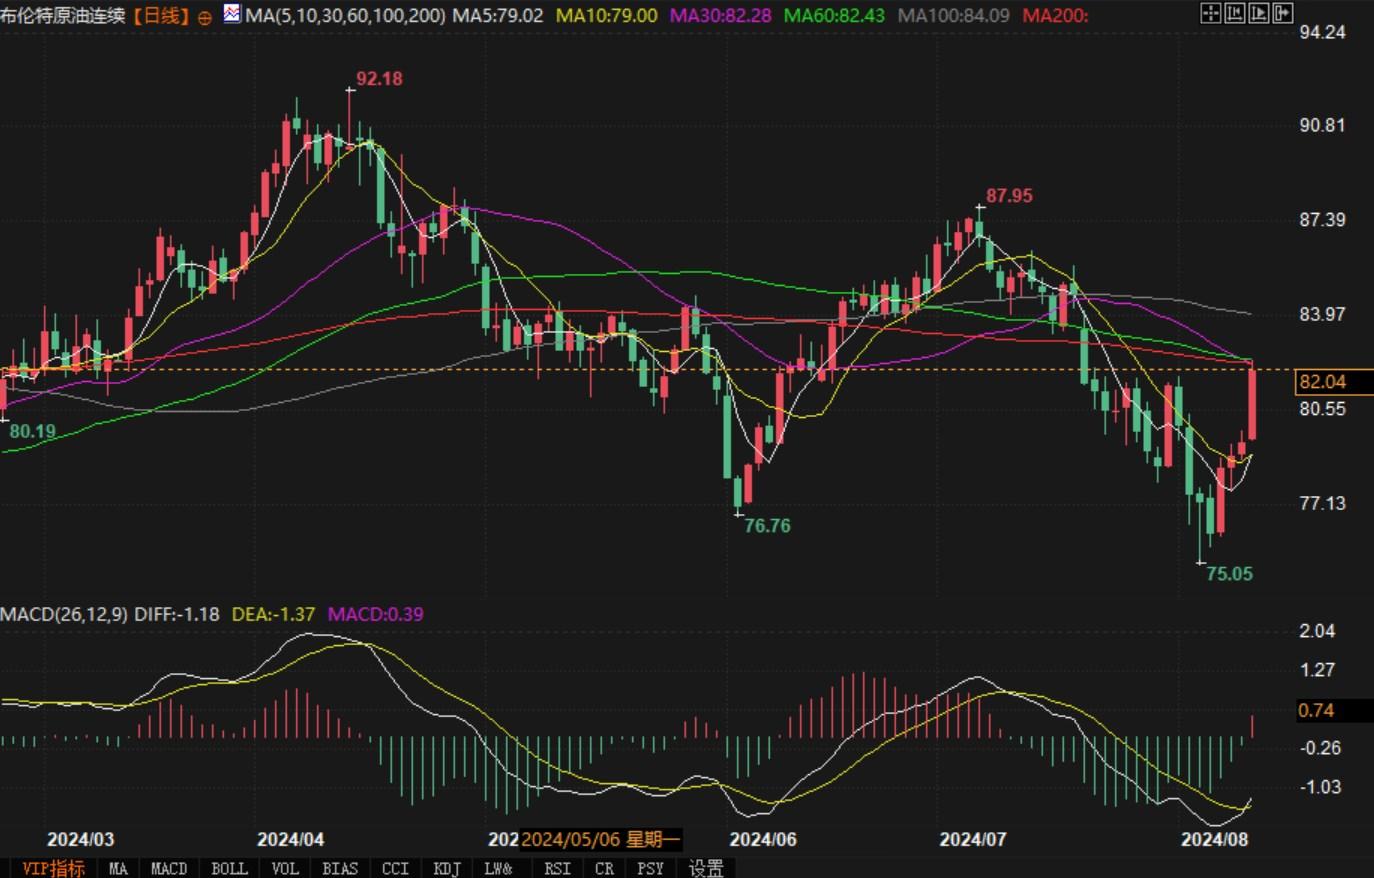Open the MA indicator chart icon
Image resolution: width=1374 pixels, height=878 pixels.
pos(232,14)
